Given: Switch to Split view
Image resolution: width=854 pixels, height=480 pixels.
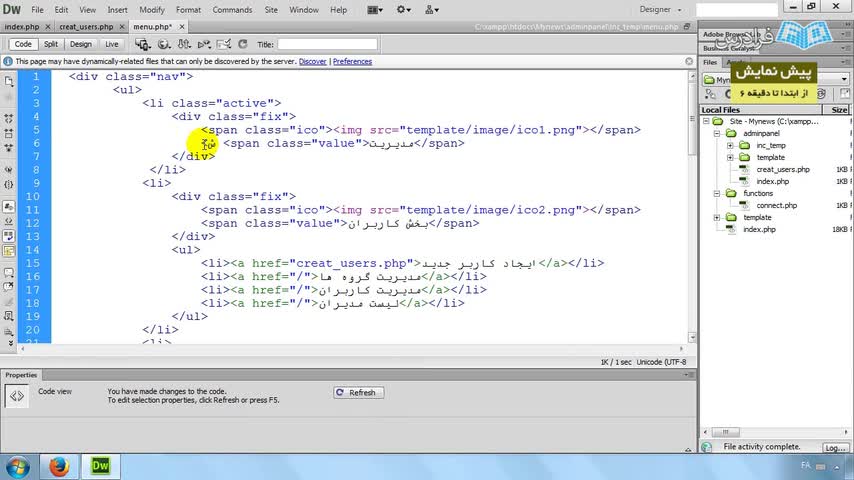Looking at the screenshot, I should click(x=51, y=44).
